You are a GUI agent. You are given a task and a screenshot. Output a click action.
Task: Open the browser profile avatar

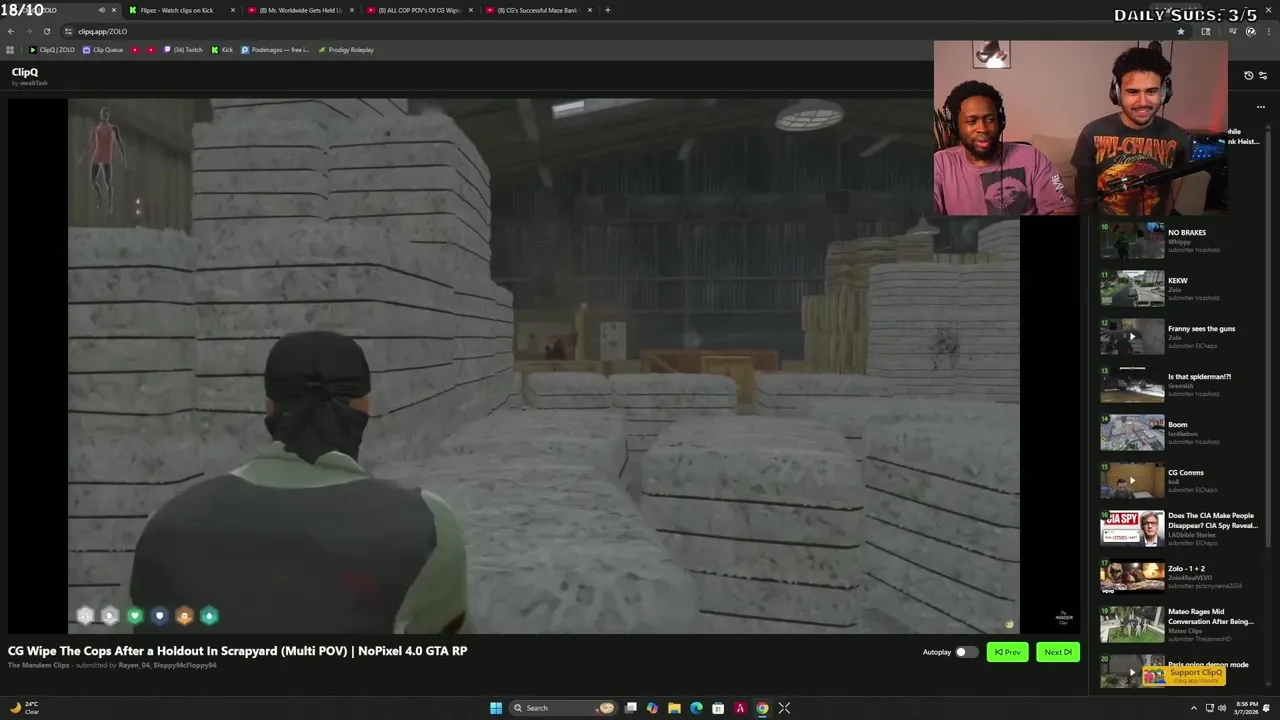coord(1250,31)
